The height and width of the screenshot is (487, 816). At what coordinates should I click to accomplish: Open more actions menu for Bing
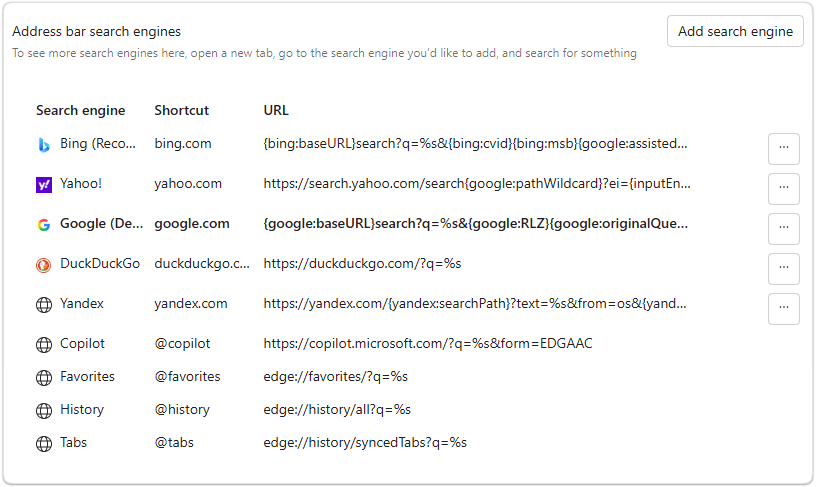784,149
